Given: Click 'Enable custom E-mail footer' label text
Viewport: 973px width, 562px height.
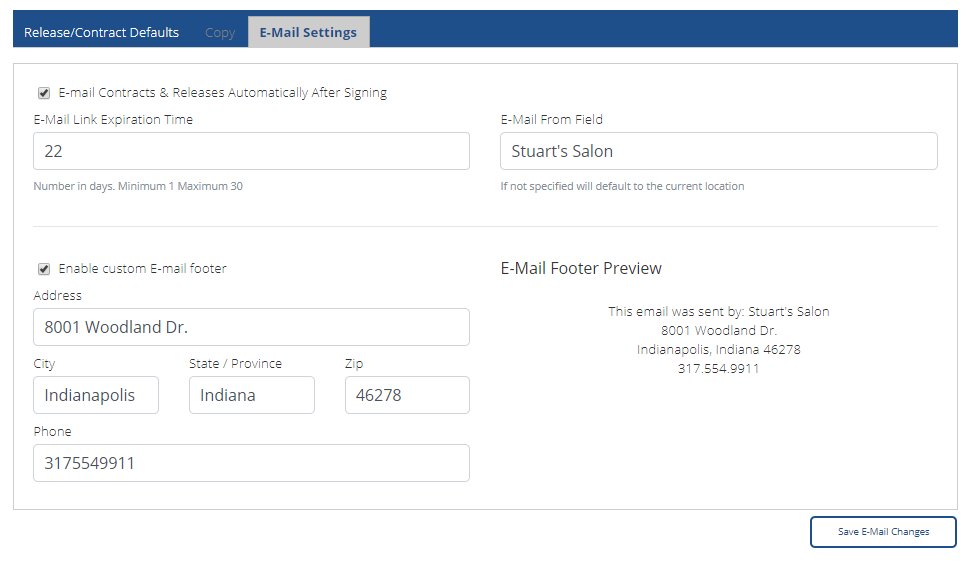Looking at the screenshot, I should pyautogui.click(x=142, y=269).
